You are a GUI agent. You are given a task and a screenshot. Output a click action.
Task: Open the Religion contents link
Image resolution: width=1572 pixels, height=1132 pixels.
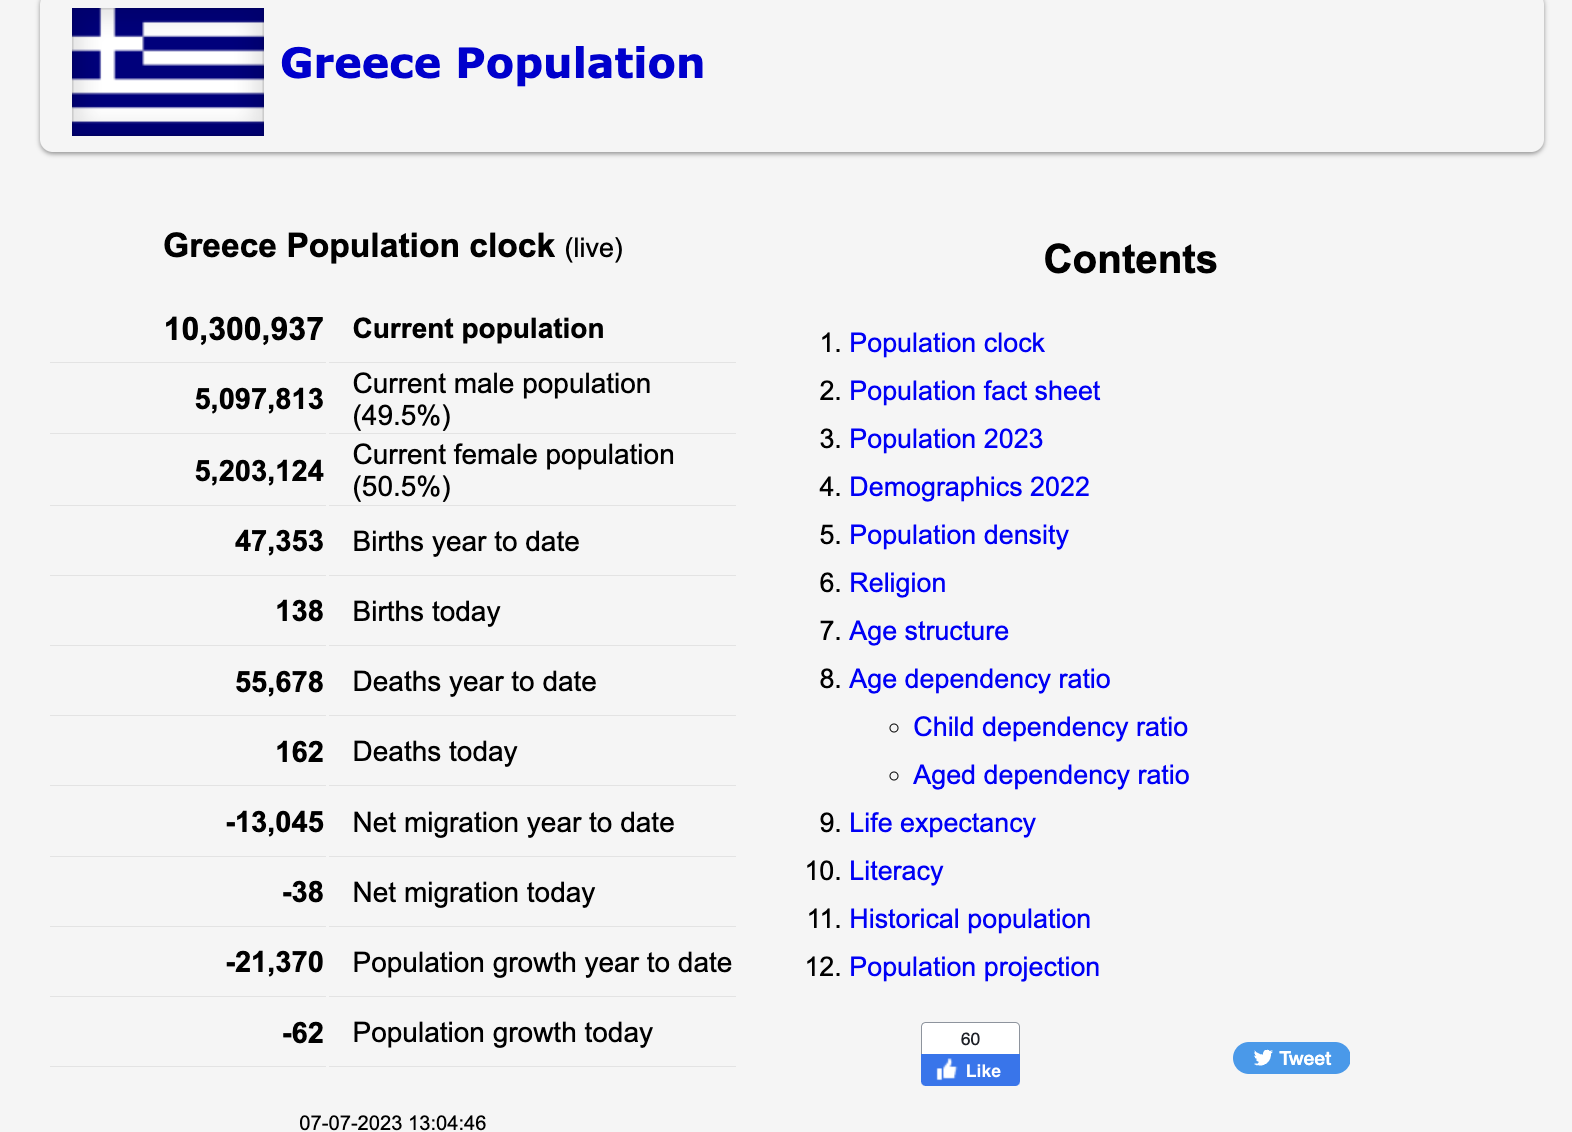(897, 583)
